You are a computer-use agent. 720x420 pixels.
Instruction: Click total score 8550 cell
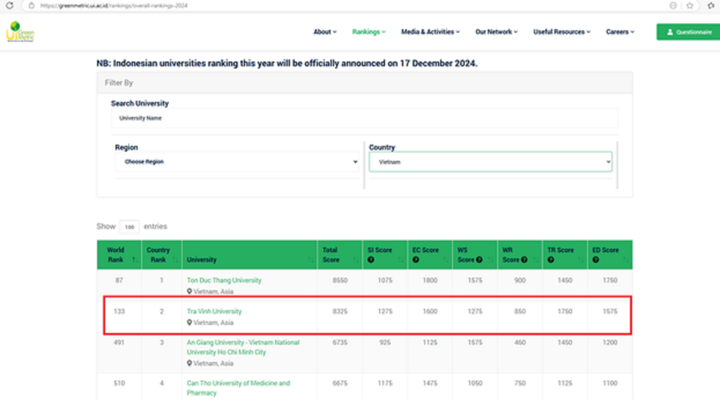pyautogui.click(x=340, y=280)
